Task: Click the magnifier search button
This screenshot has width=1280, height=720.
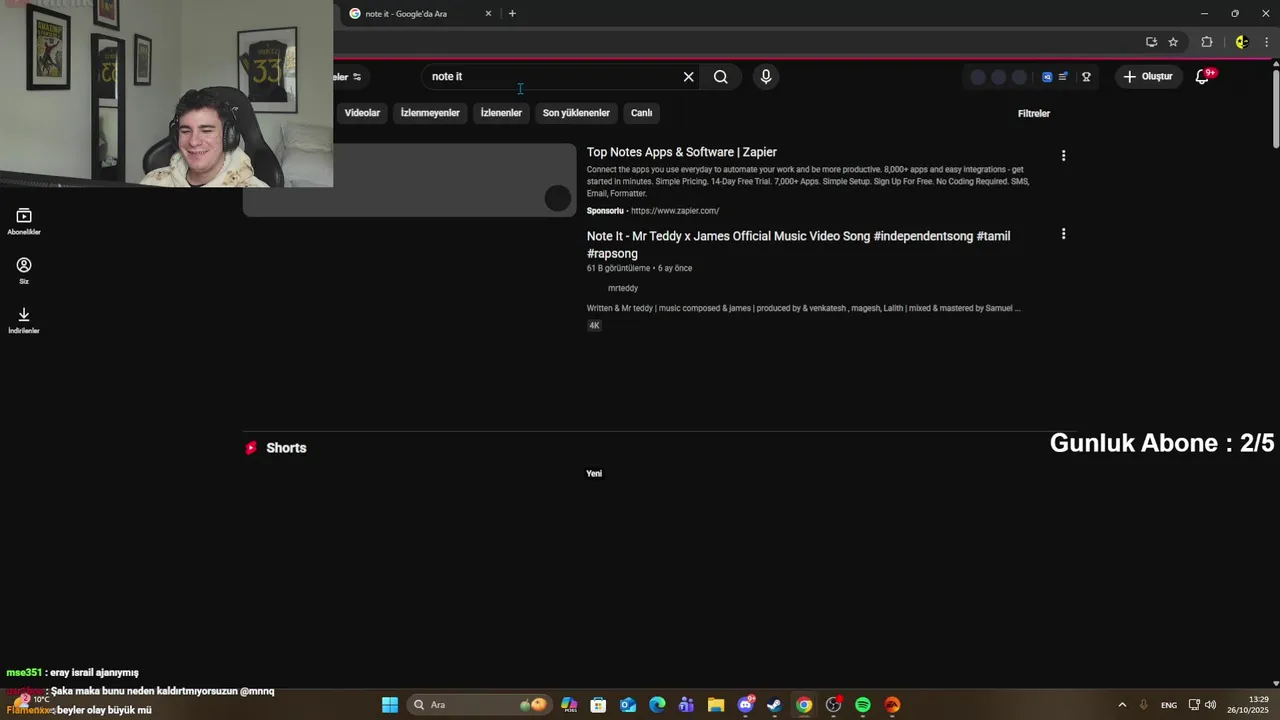Action: point(720,77)
